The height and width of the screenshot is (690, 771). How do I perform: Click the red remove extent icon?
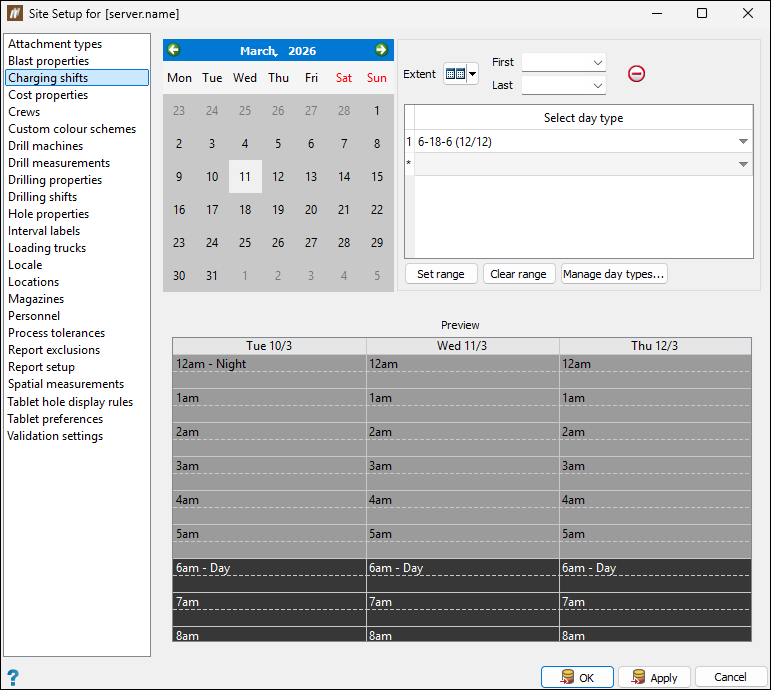[636, 74]
